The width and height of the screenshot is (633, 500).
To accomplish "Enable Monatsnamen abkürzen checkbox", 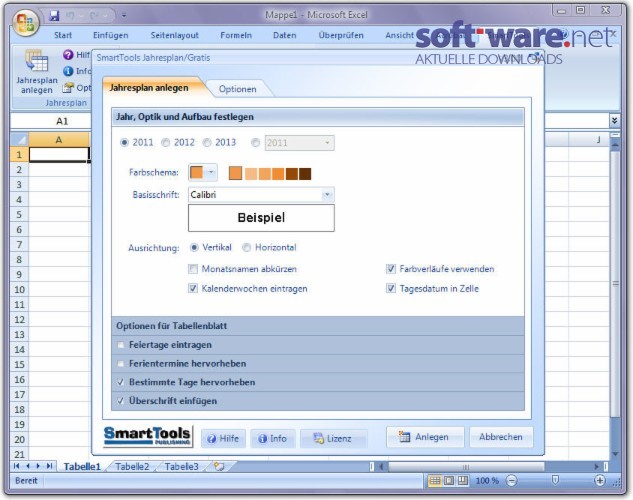I will 193,269.
